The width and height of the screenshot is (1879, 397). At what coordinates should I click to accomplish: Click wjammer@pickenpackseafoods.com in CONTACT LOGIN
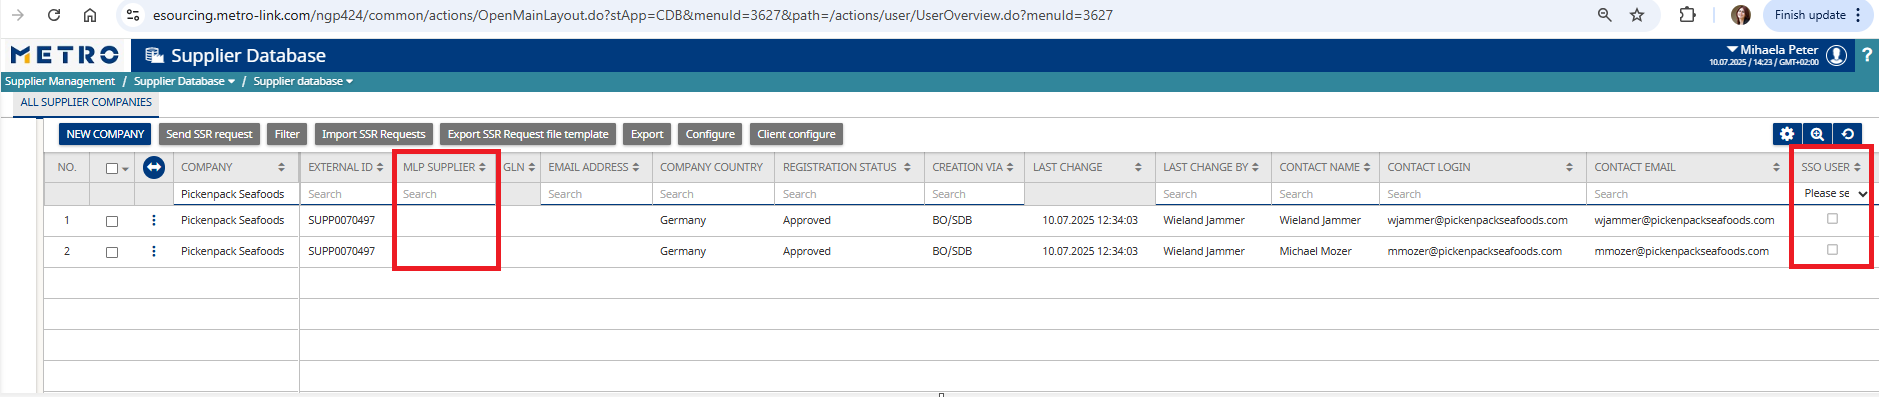(1477, 220)
